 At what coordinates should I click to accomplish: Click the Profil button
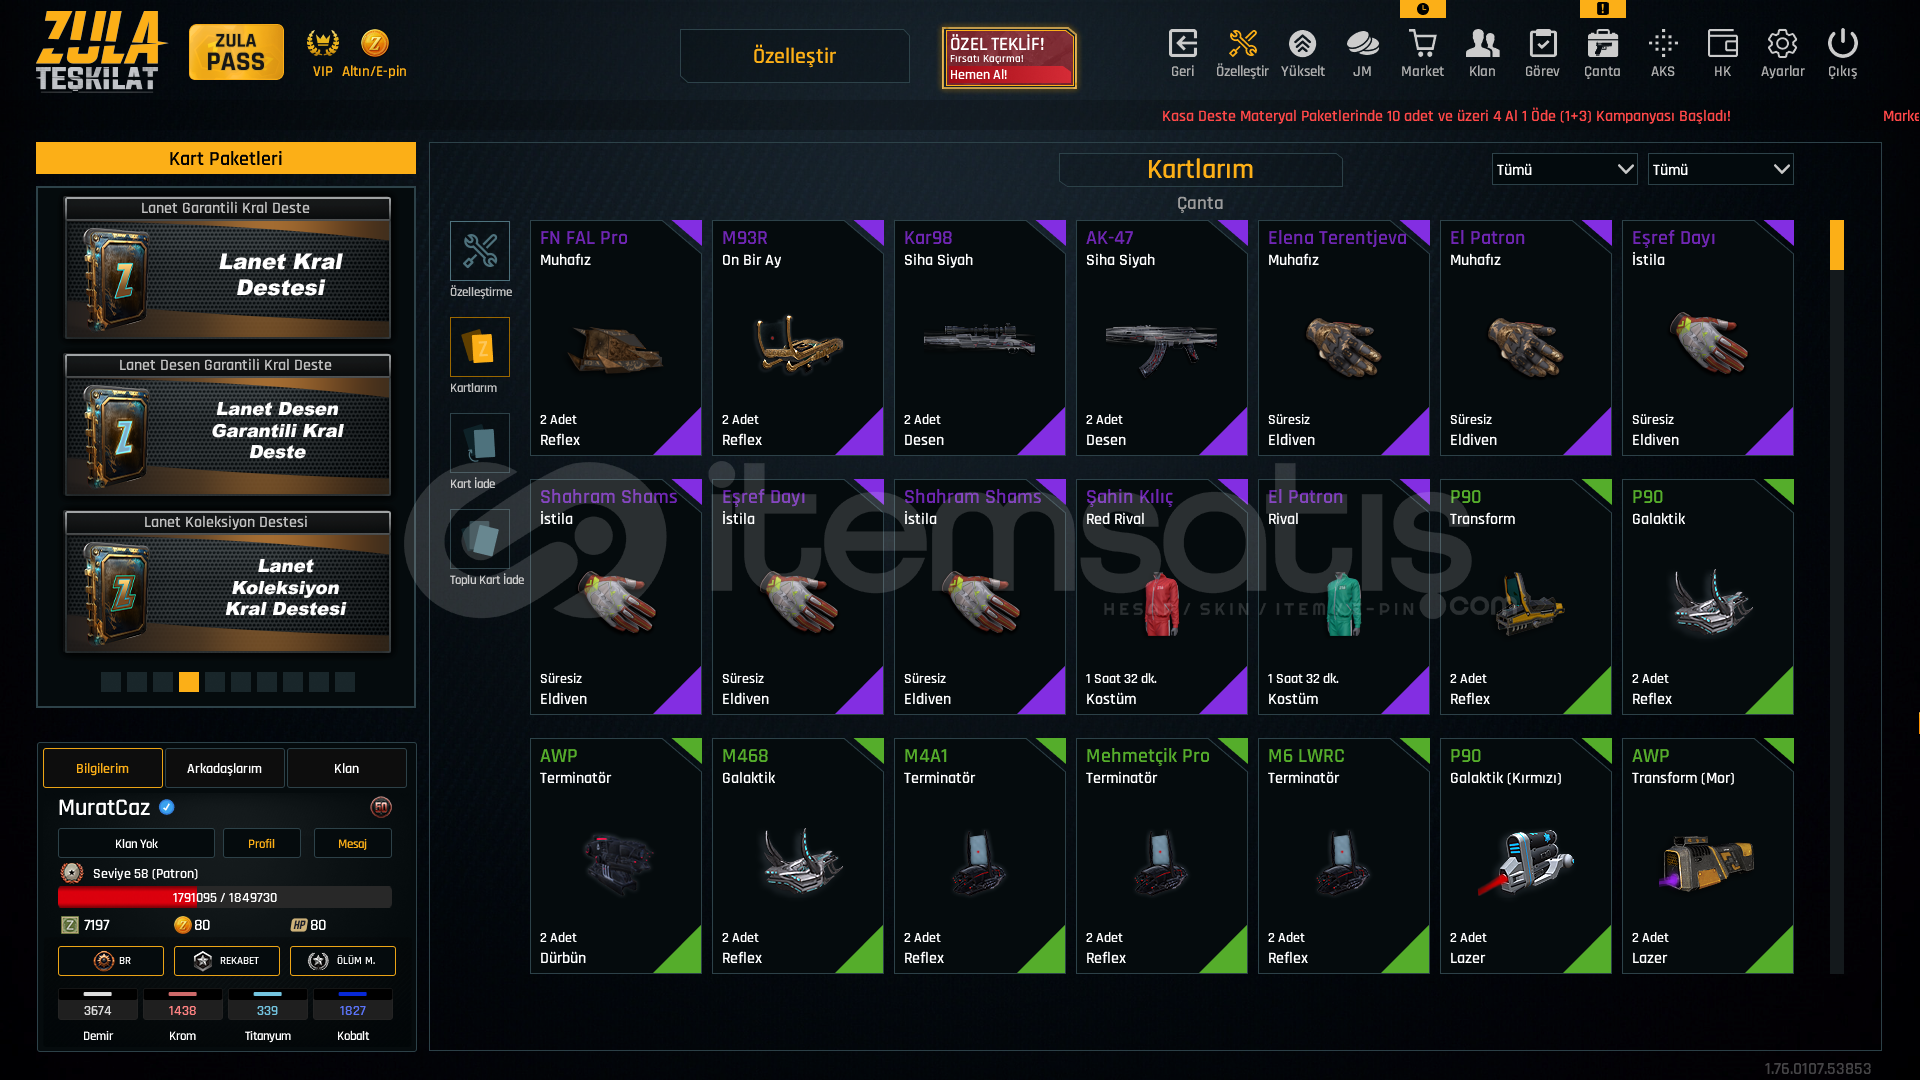click(262, 843)
